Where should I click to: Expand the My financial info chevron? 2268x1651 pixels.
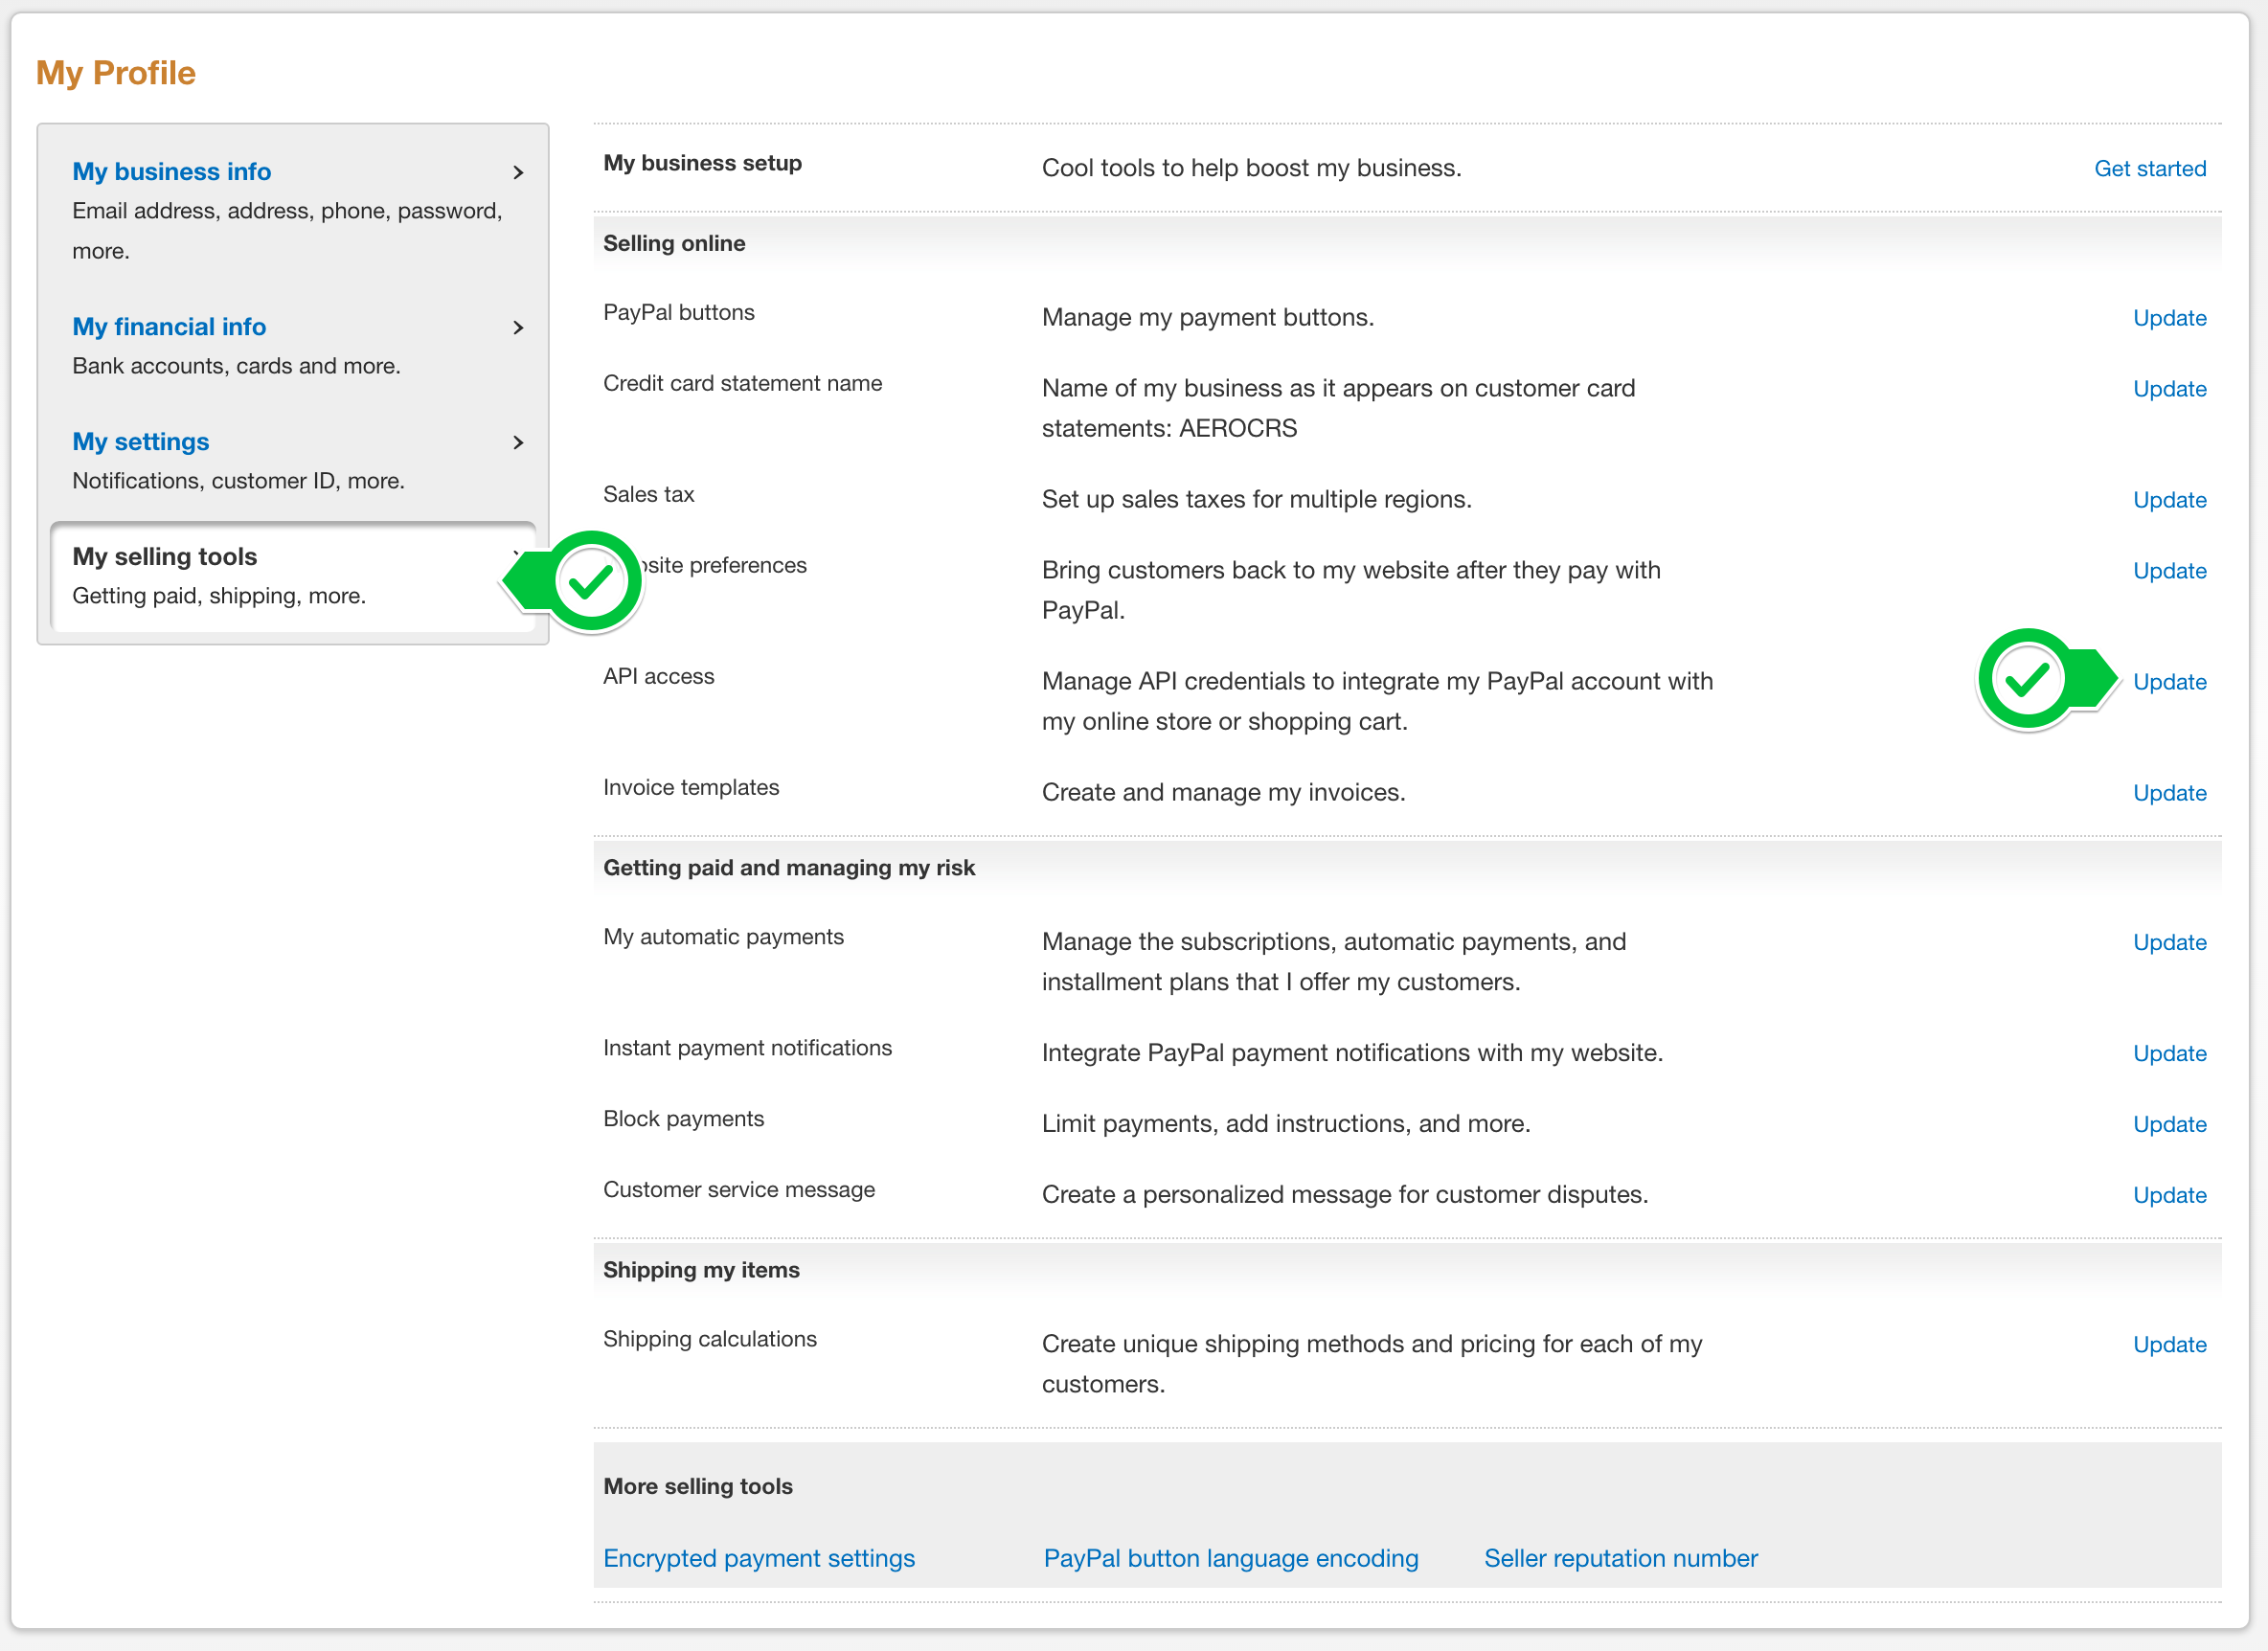[x=518, y=327]
